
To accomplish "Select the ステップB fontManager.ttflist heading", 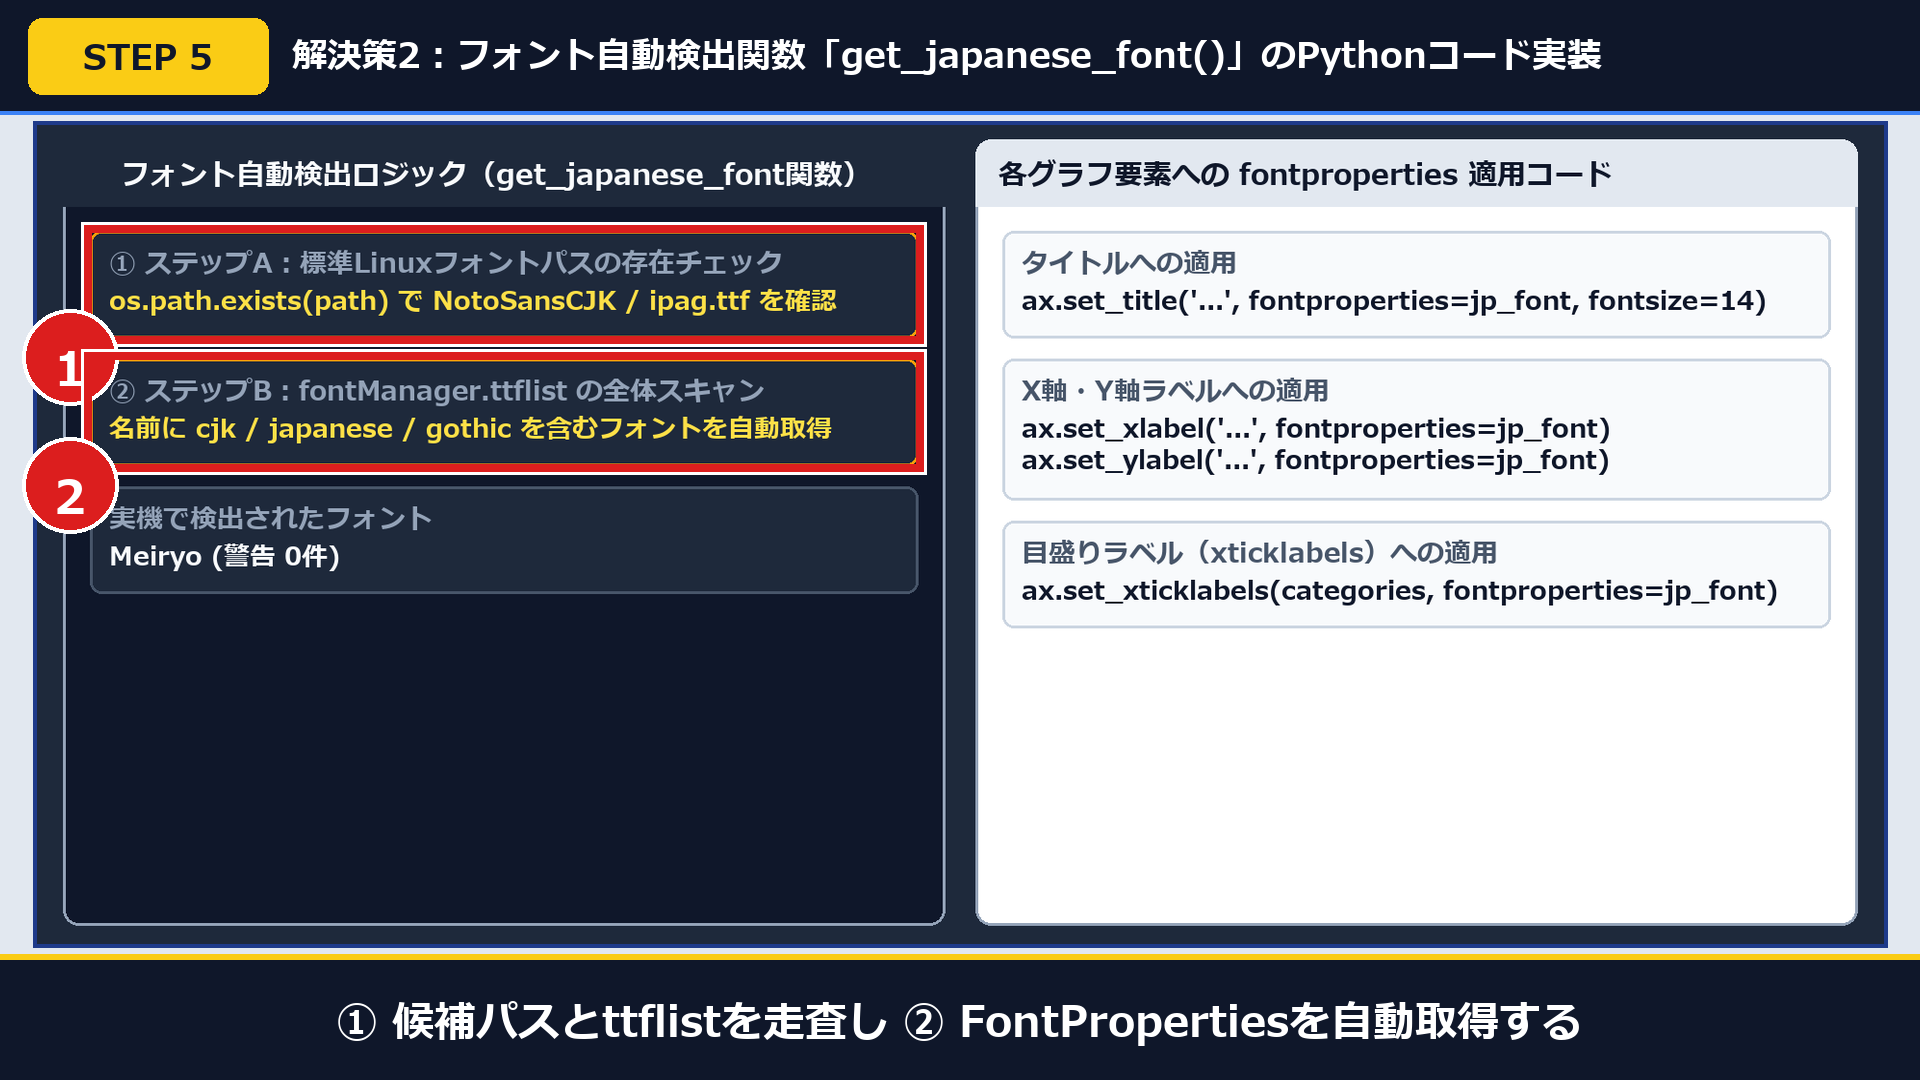I will [437, 391].
